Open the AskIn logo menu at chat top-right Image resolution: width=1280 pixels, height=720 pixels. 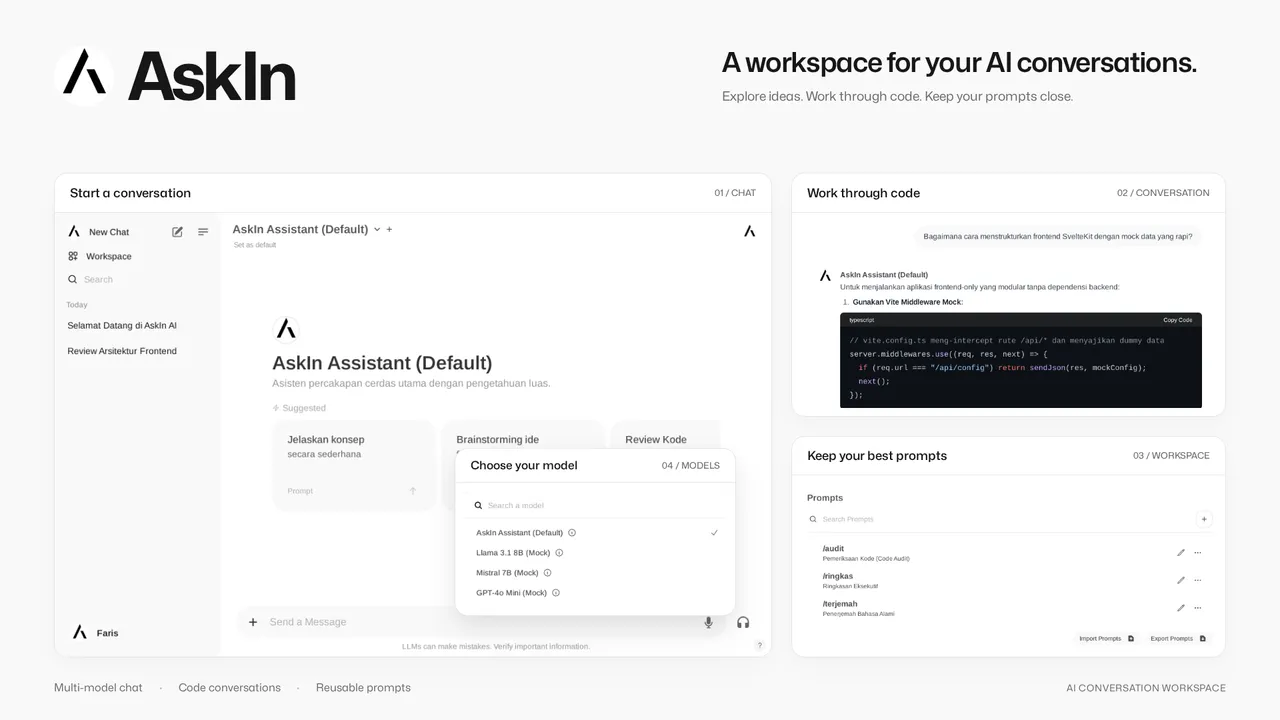click(x=750, y=231)
